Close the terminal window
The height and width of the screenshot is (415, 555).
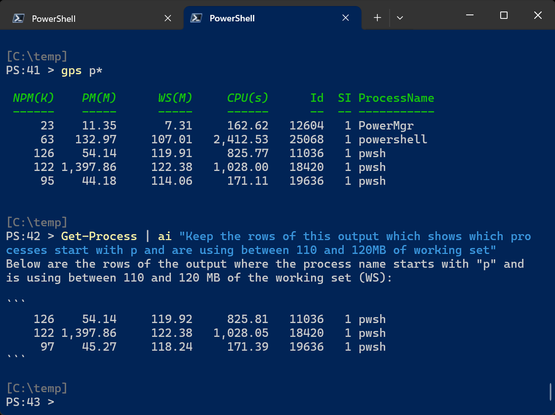538,15
